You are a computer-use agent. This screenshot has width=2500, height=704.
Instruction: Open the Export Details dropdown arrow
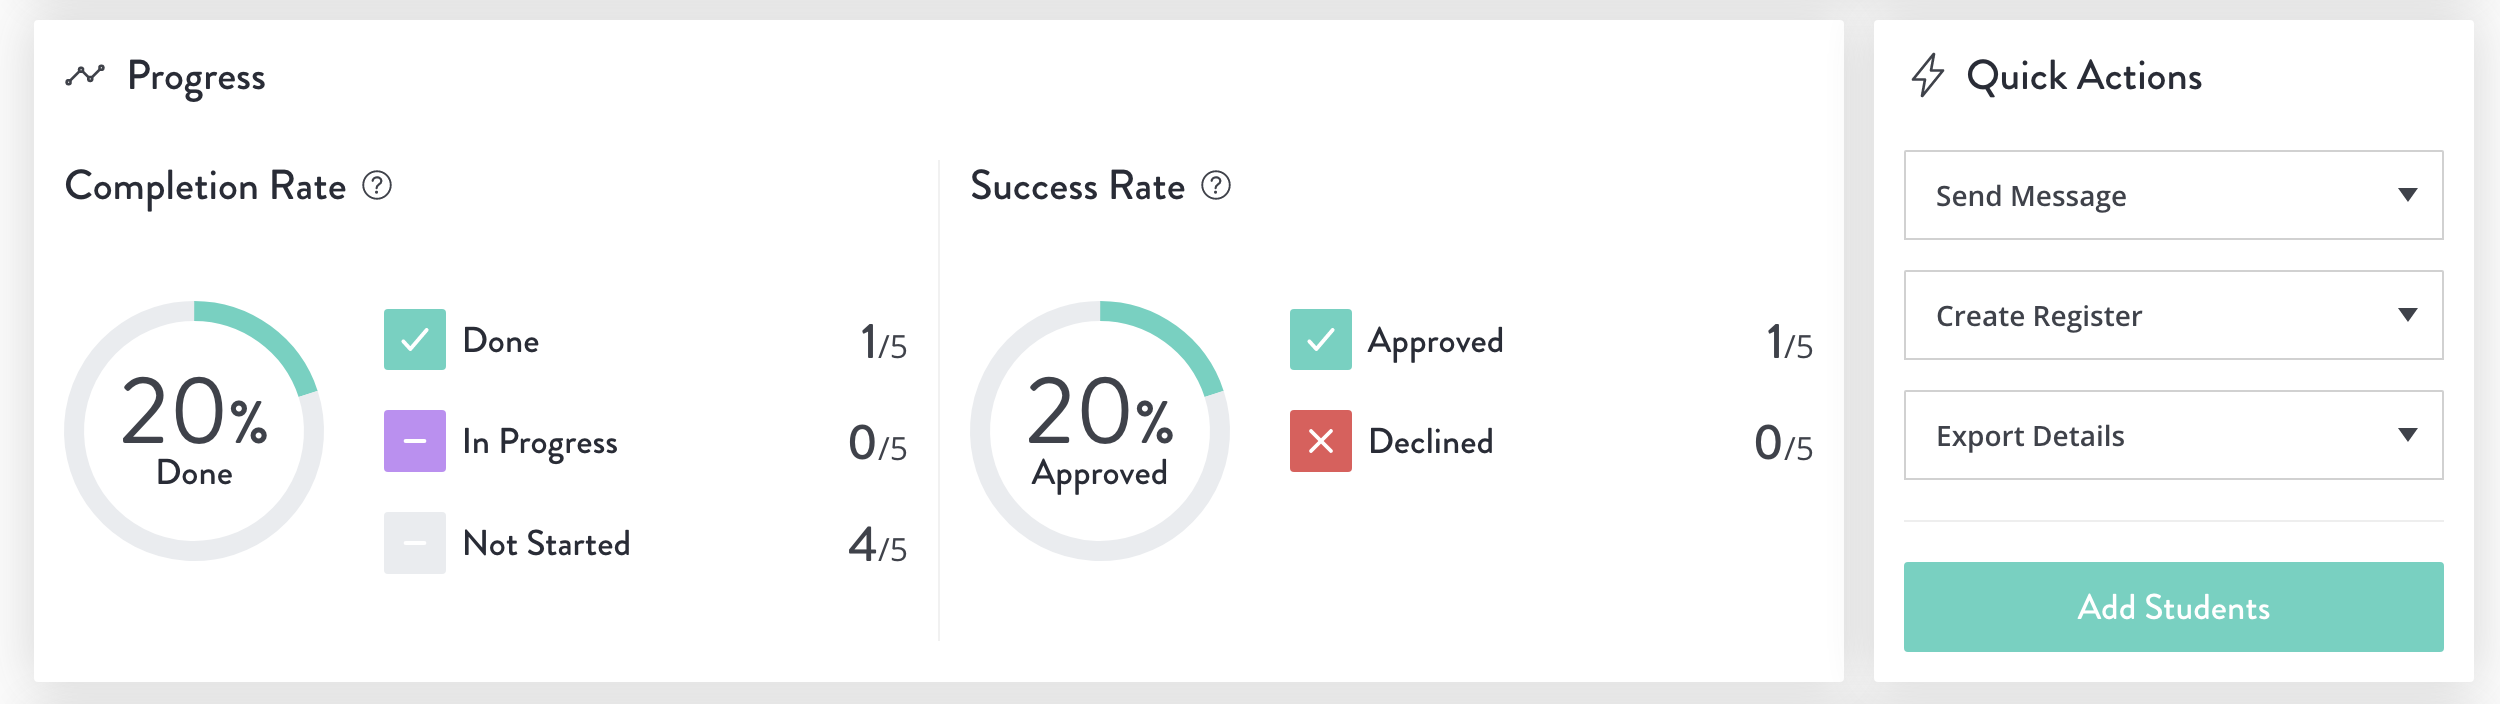tap(2408, 435)
